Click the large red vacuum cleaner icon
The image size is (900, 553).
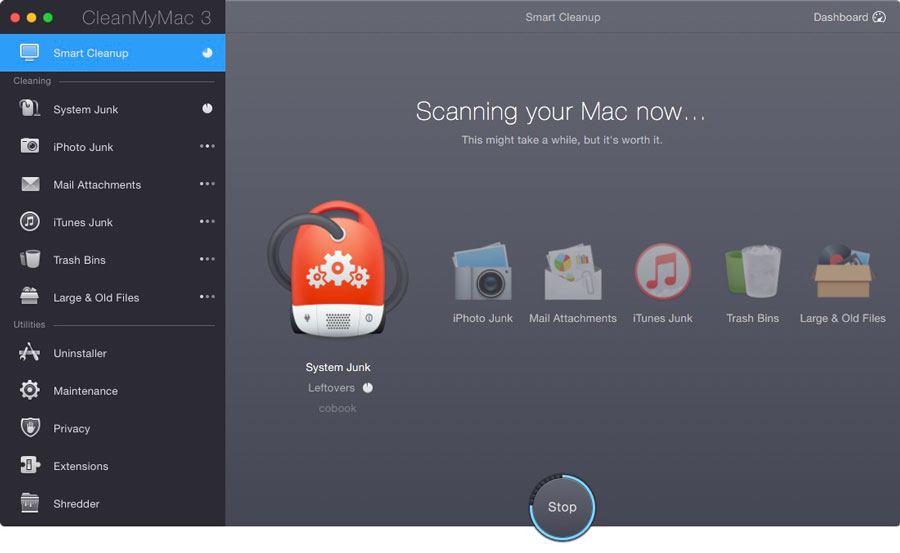coord(338,269)
